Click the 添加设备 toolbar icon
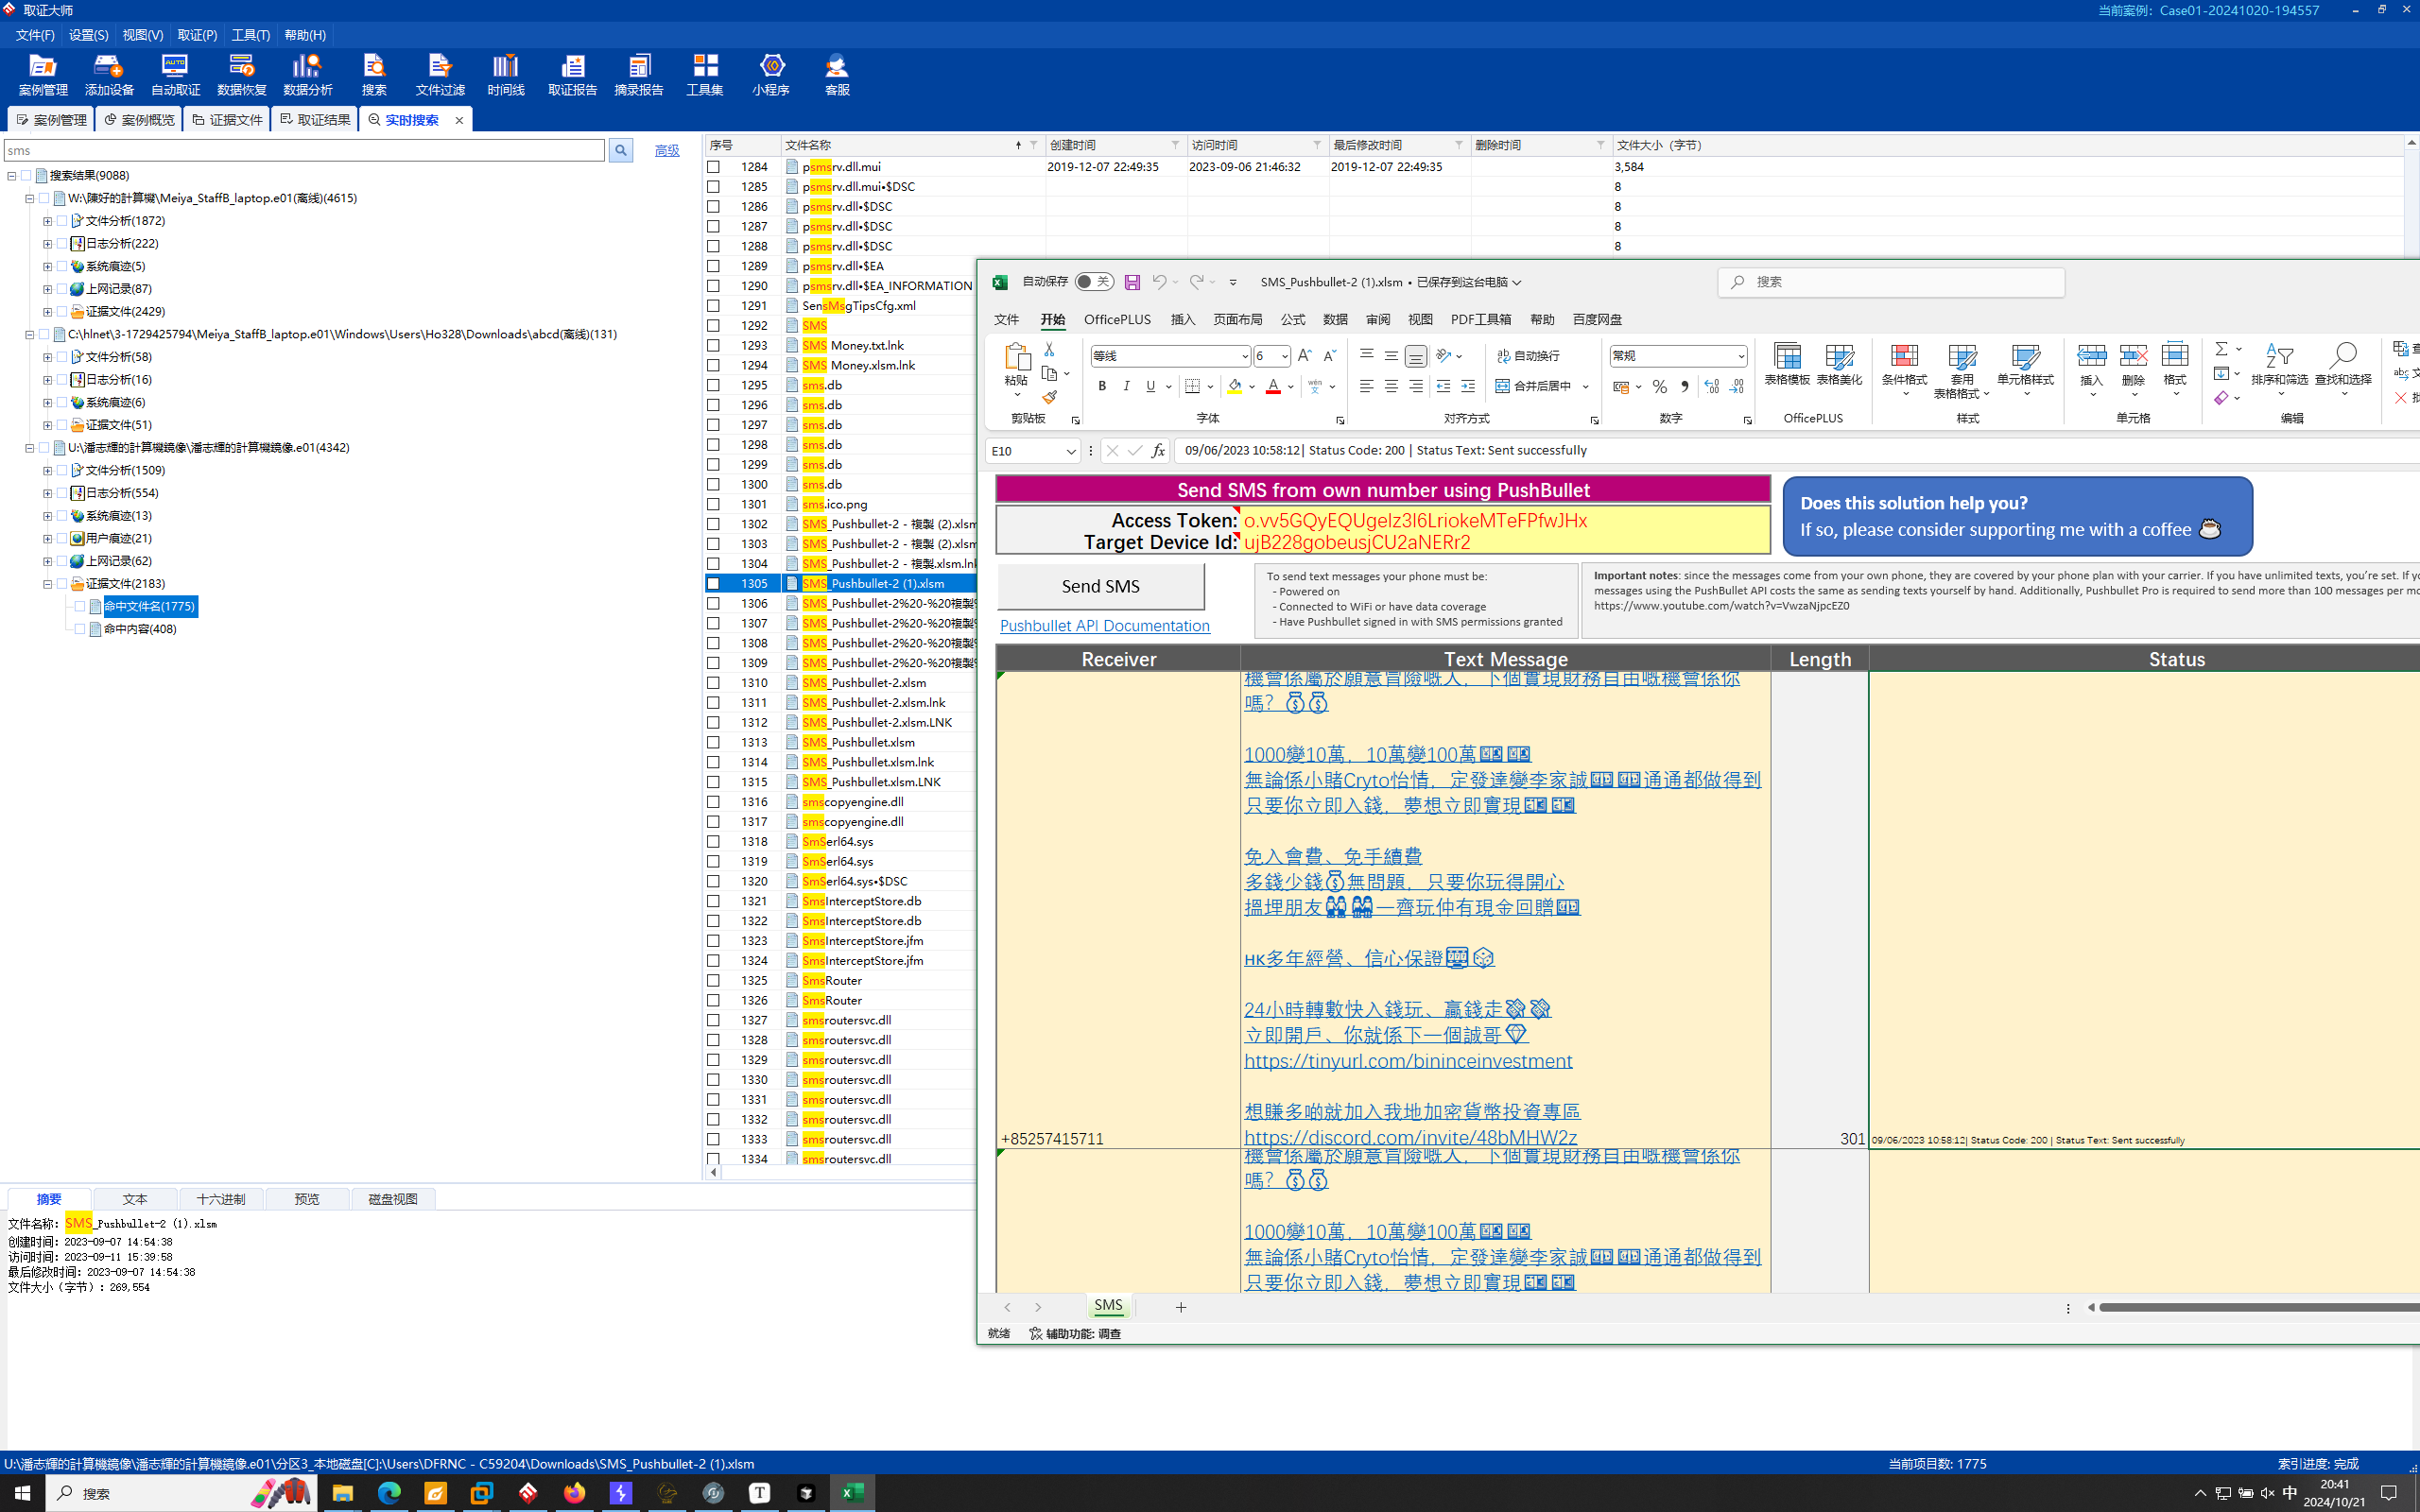This screenshot has width=2420, height=1512. [x=109, y=75]
